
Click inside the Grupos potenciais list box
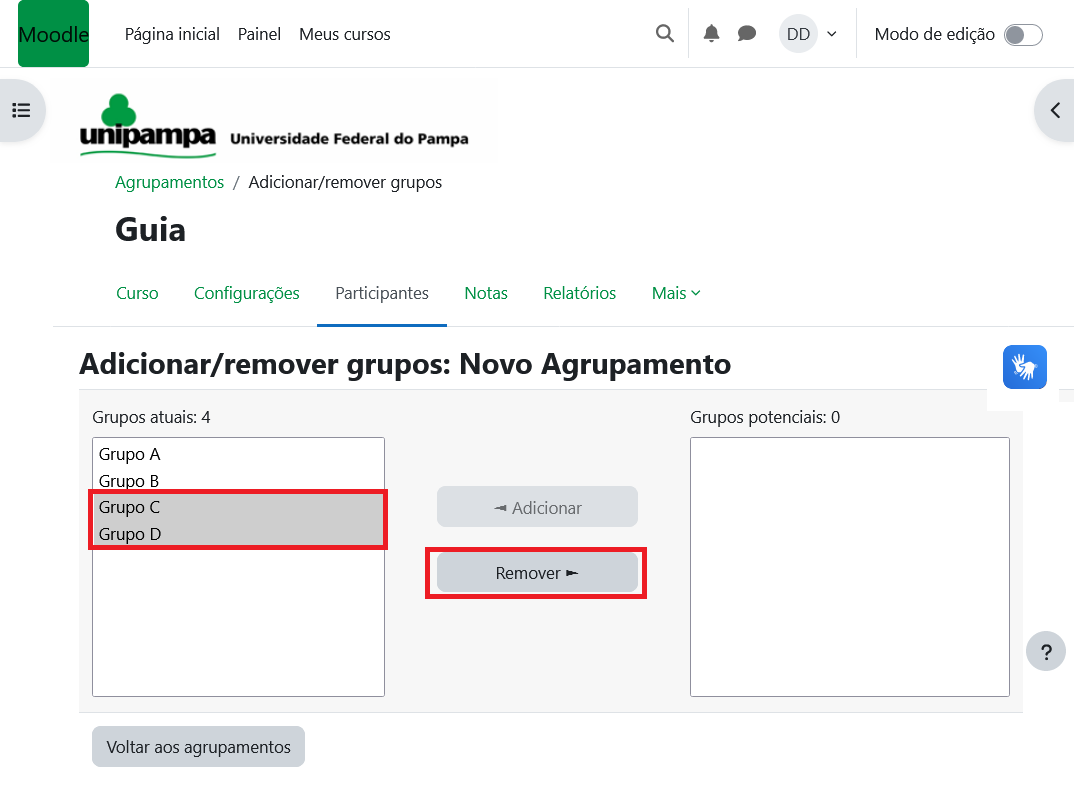pyautogui.click(x=849, y=566)
